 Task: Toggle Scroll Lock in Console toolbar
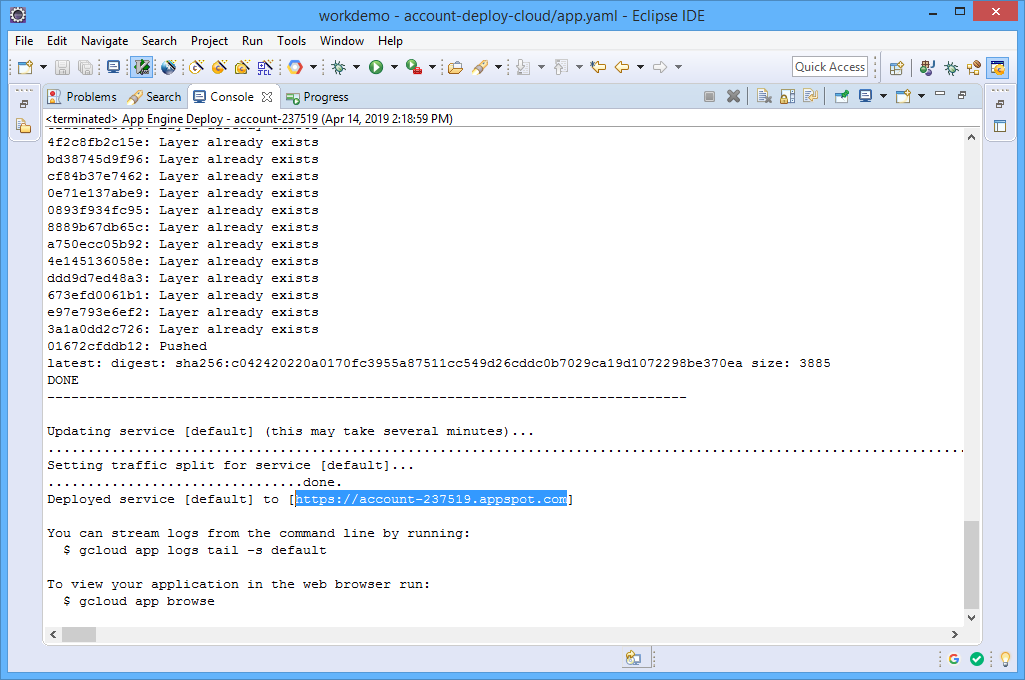point(788,97)
